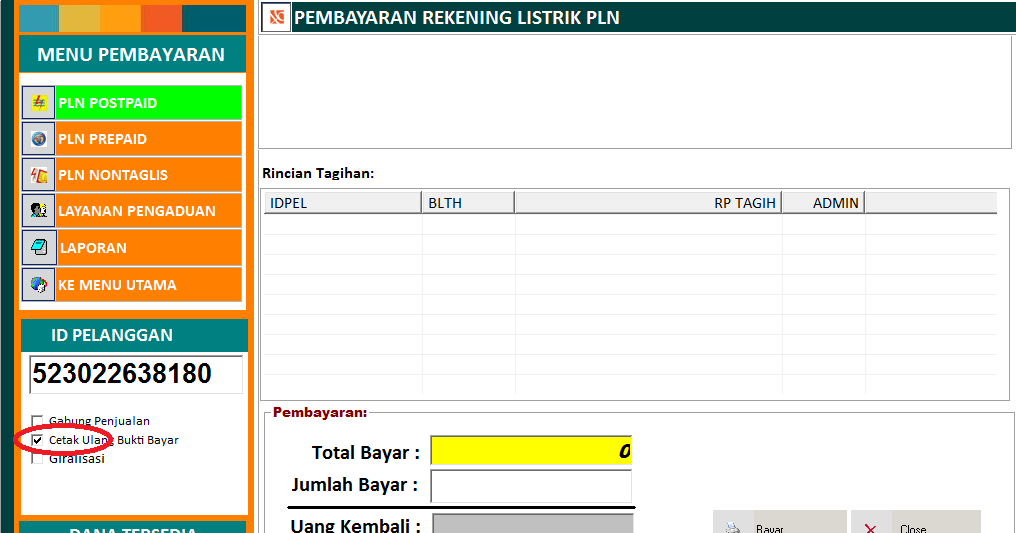Open the PLN NONTAGLIS menu
Image resolution: width=1016 pixels, height=533 pixels.
click(148, 175)
